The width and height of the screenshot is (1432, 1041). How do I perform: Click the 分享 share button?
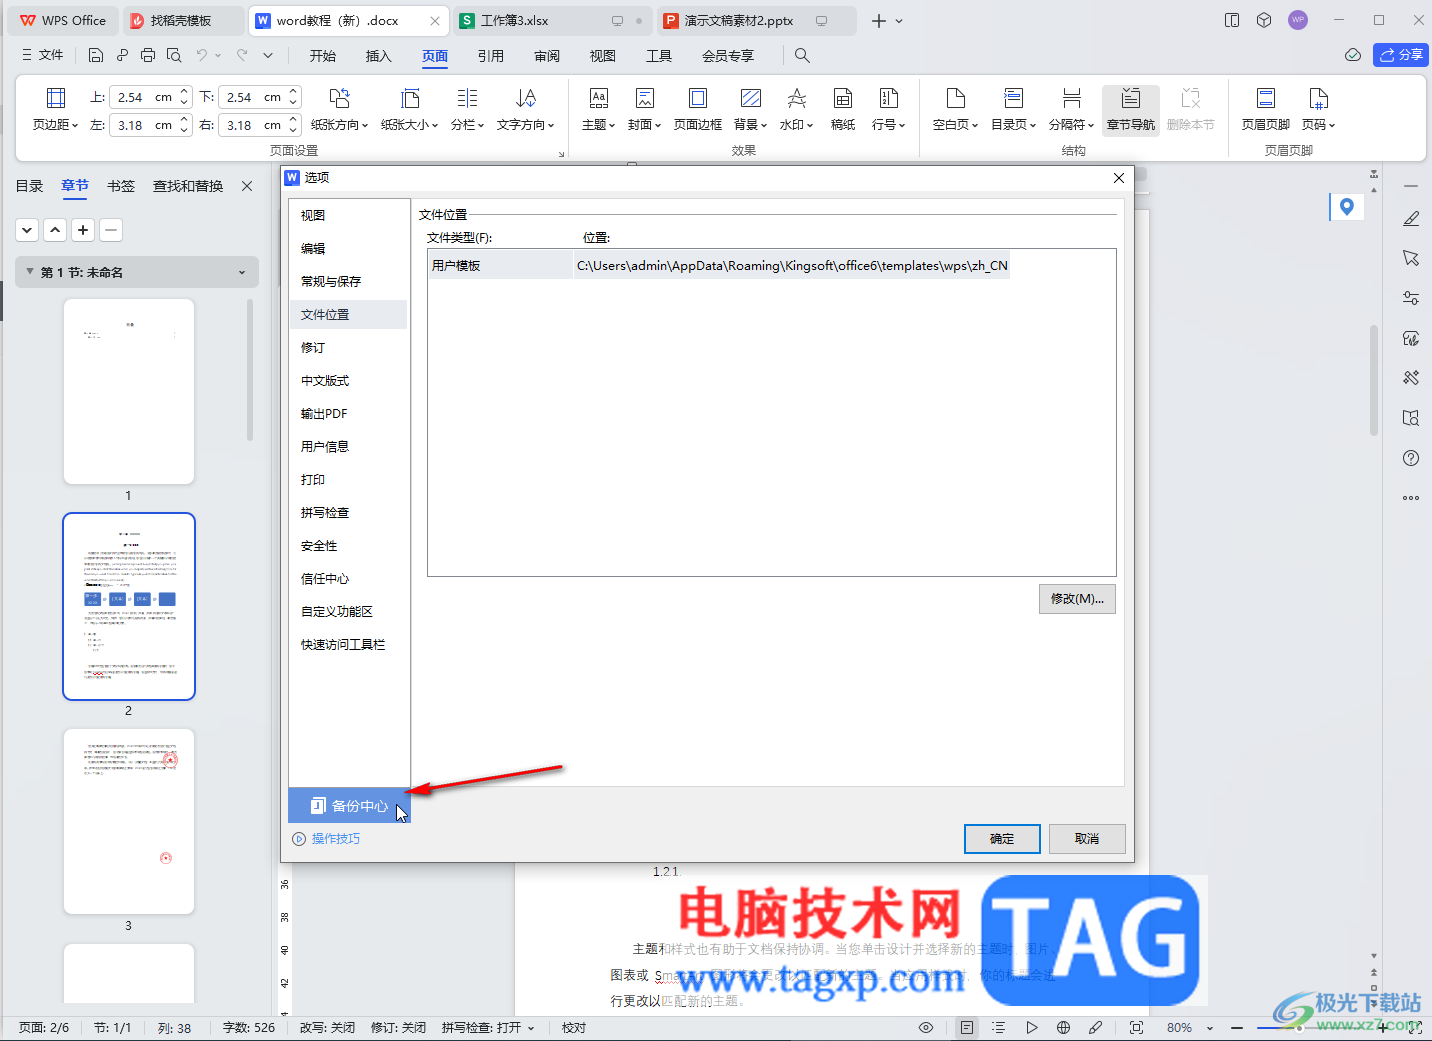pyautogui.click(x=1401, y=55)
